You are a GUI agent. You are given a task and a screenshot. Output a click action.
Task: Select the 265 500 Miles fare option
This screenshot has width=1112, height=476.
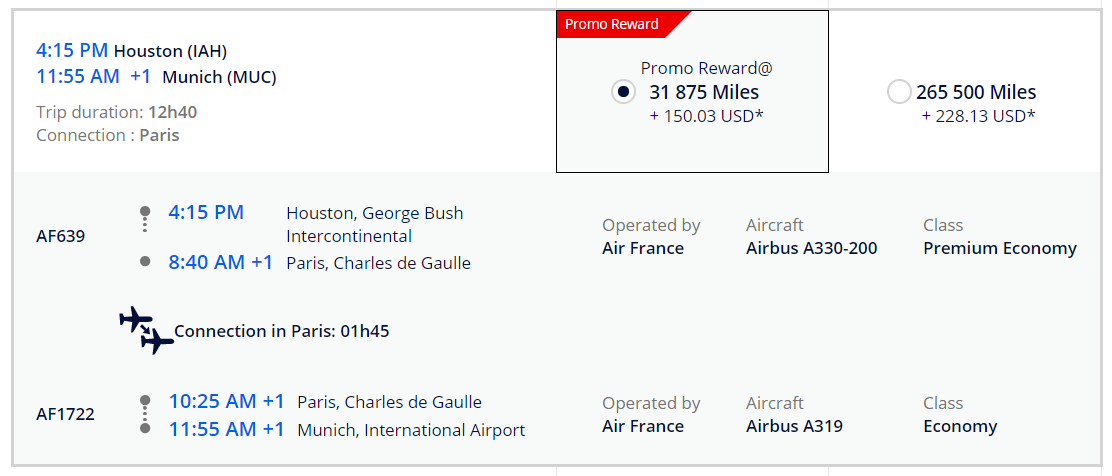898,92
